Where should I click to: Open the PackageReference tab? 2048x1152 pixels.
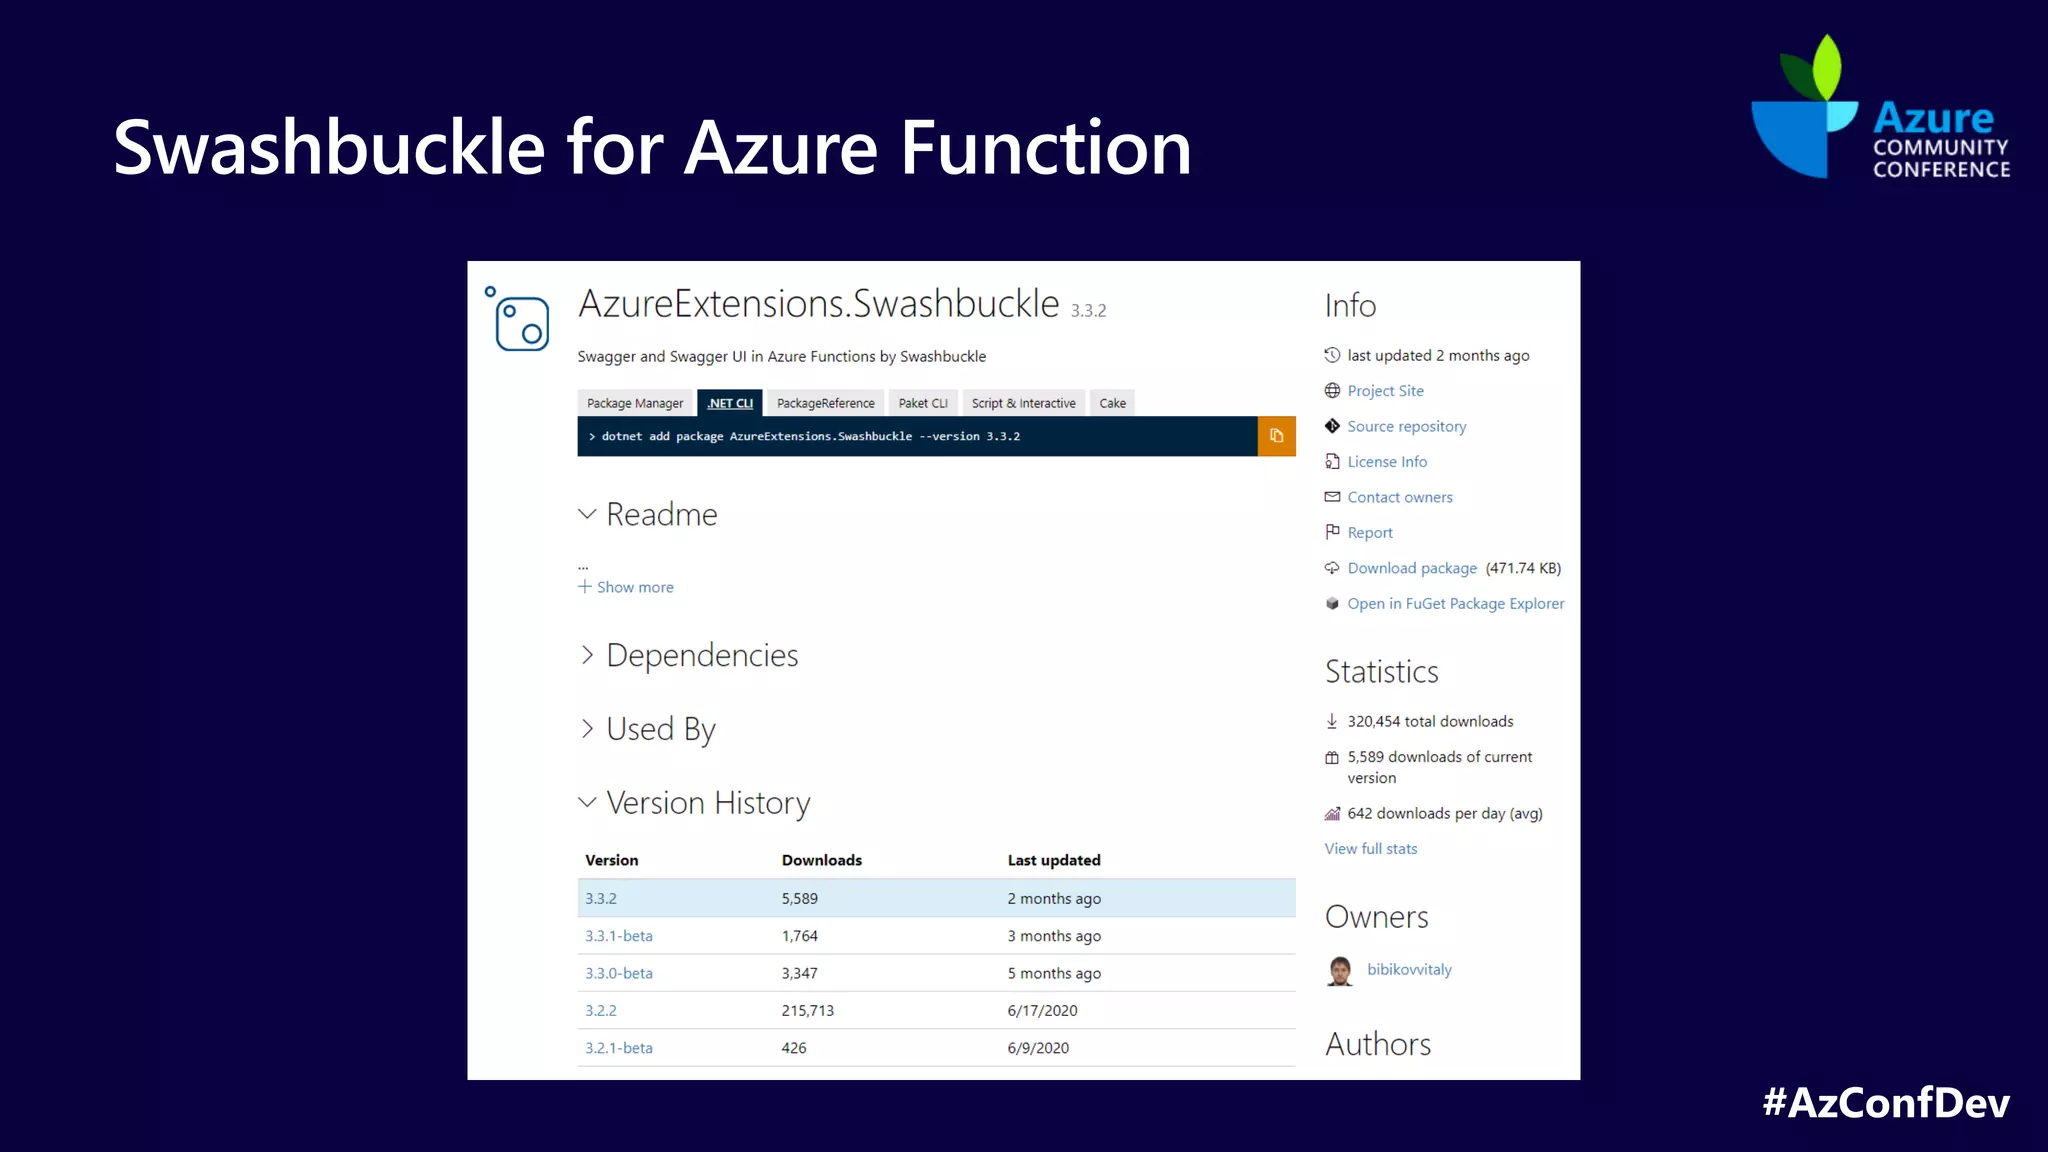tap(826, 403)
